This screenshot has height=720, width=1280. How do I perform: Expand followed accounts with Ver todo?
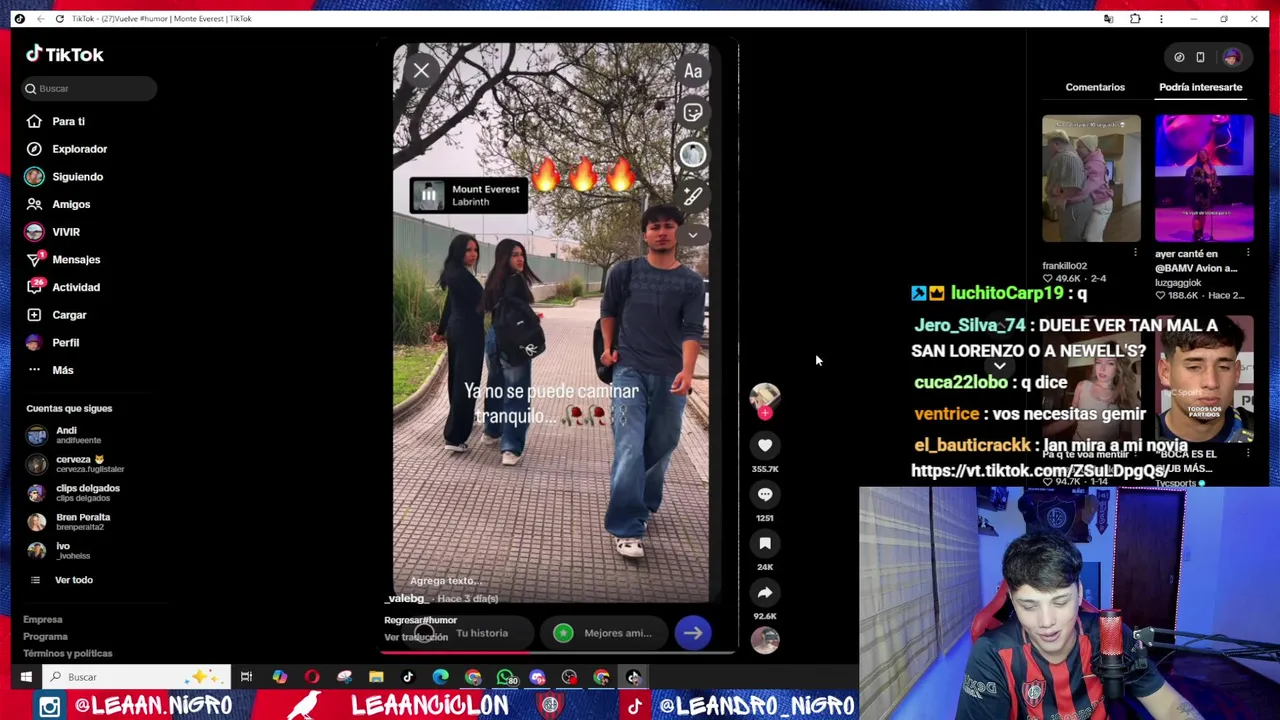pos(73,580)
